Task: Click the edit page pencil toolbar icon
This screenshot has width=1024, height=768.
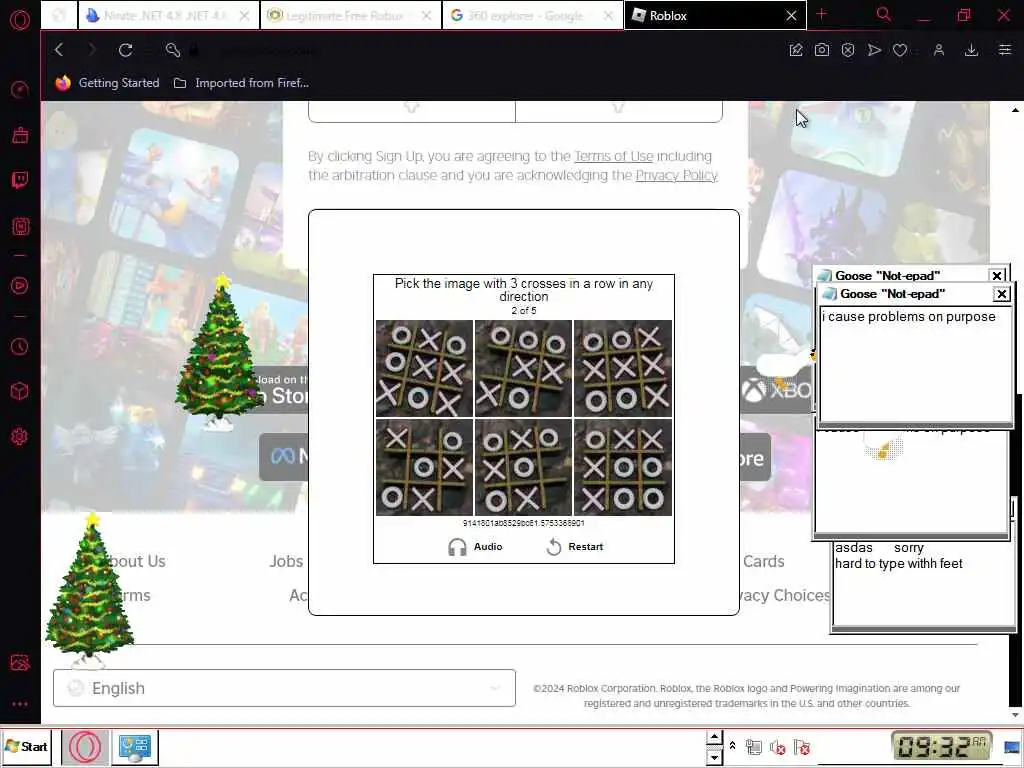Action: 795,50
